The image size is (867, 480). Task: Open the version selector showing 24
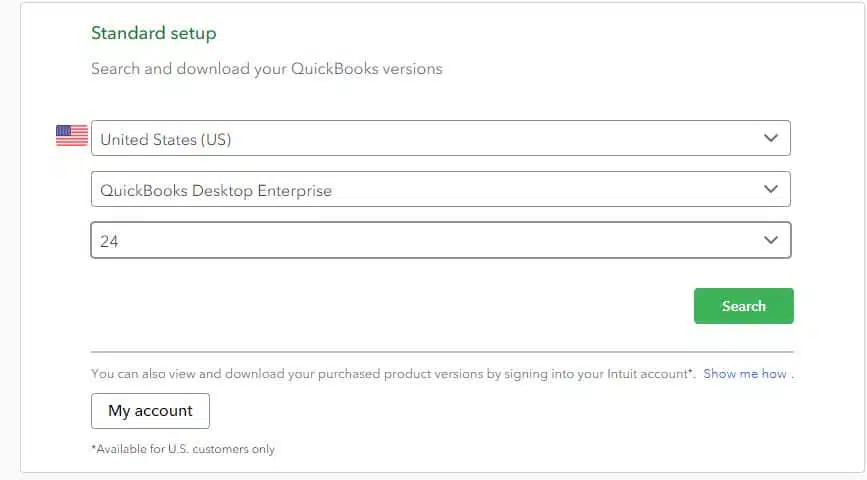441,240
